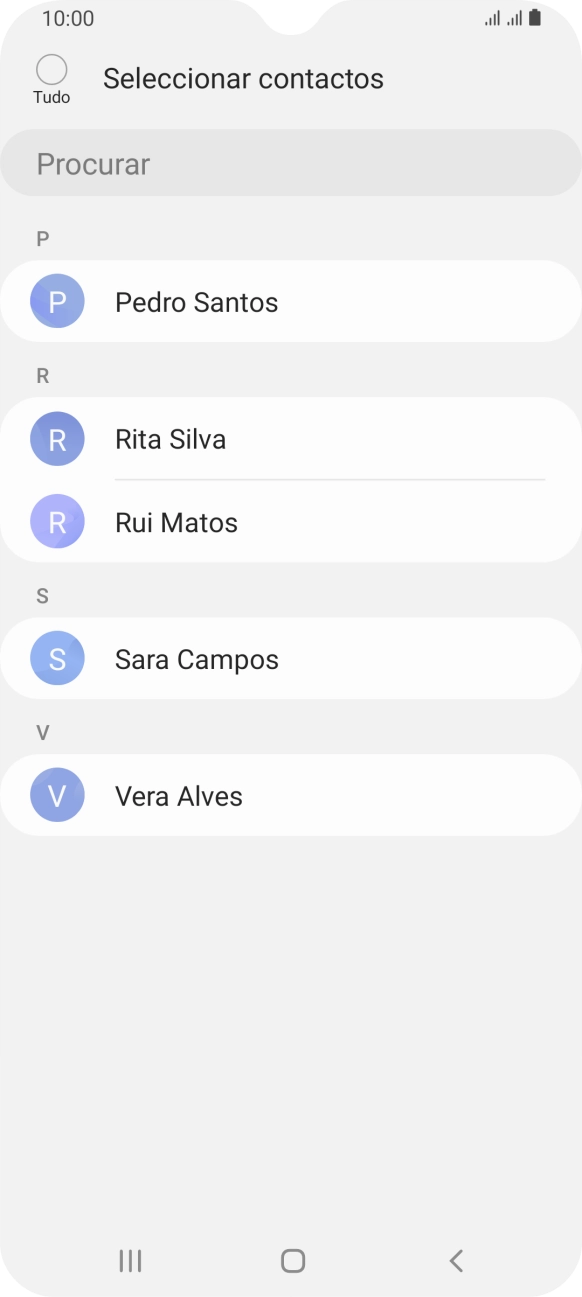Screen dimensions: 582x1297
Task: Tap Rita Silva contact avatar icon
Action: coord(57,438)
